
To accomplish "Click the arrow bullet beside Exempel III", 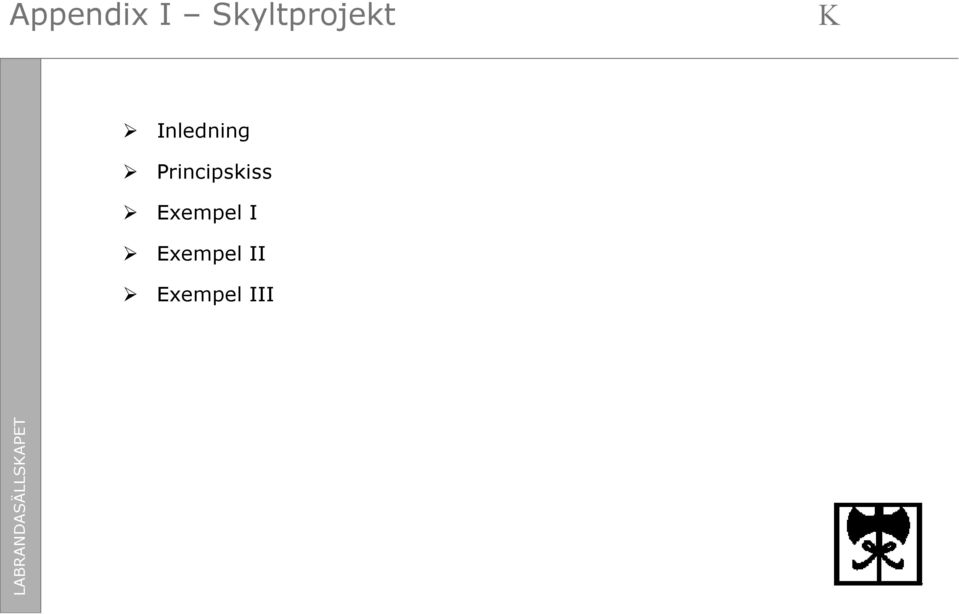I will pos(130,294).
